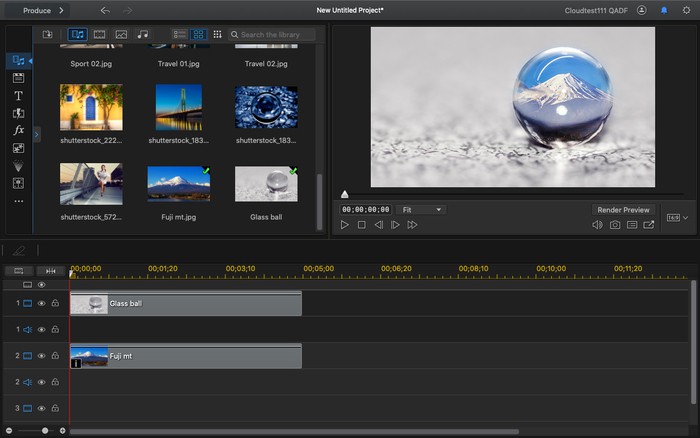Open the Fit zoom dropdown
The image size is (700, 438).
click(x=420, y=210)
